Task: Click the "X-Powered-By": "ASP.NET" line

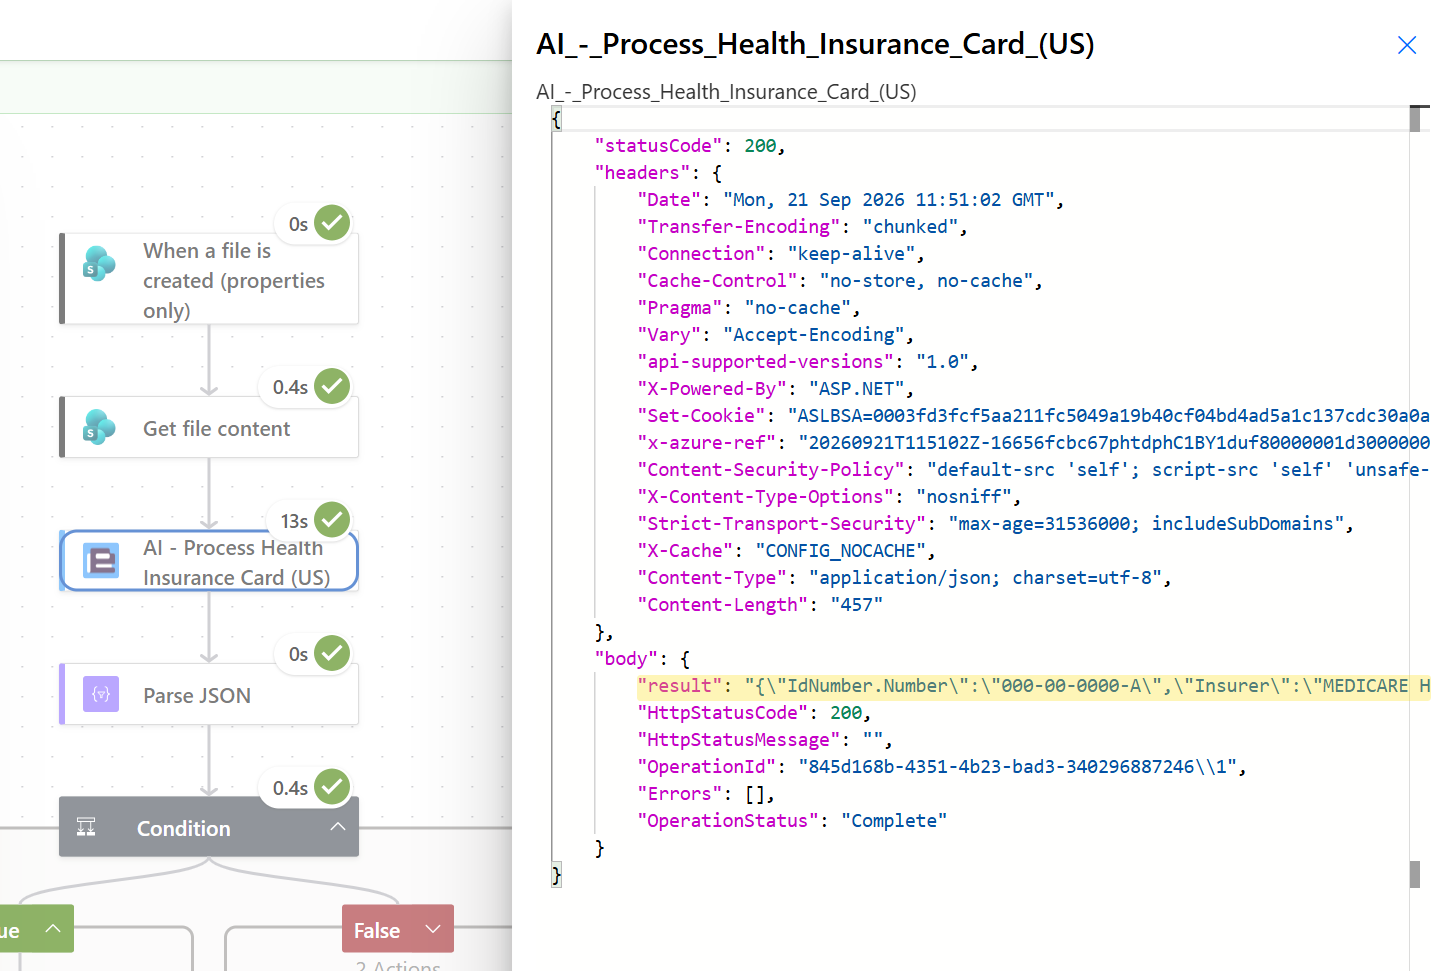Action: click(775, 389)
